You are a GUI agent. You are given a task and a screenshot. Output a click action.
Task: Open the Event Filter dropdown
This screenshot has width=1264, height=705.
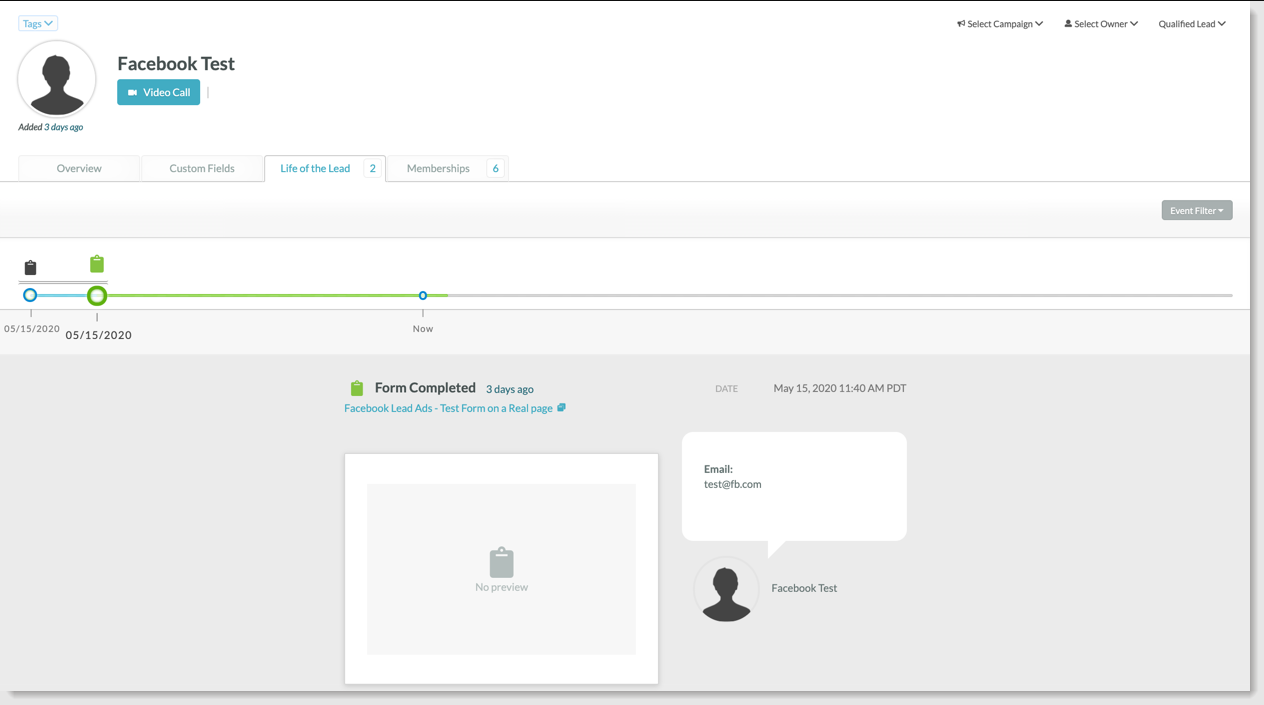(1196, 211)
